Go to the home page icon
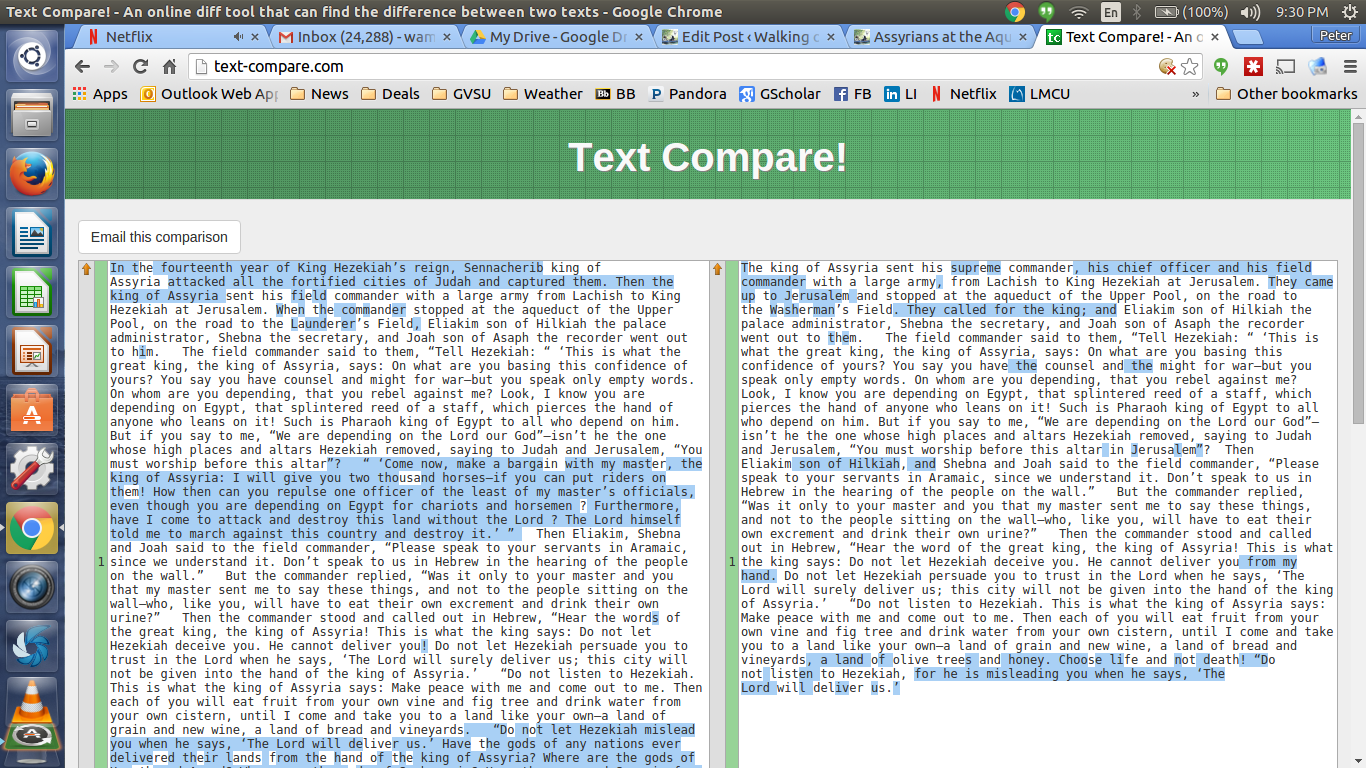 170,67
